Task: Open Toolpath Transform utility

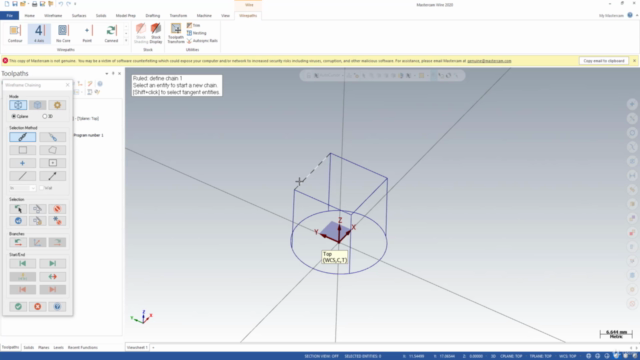Action: (176, 33)
